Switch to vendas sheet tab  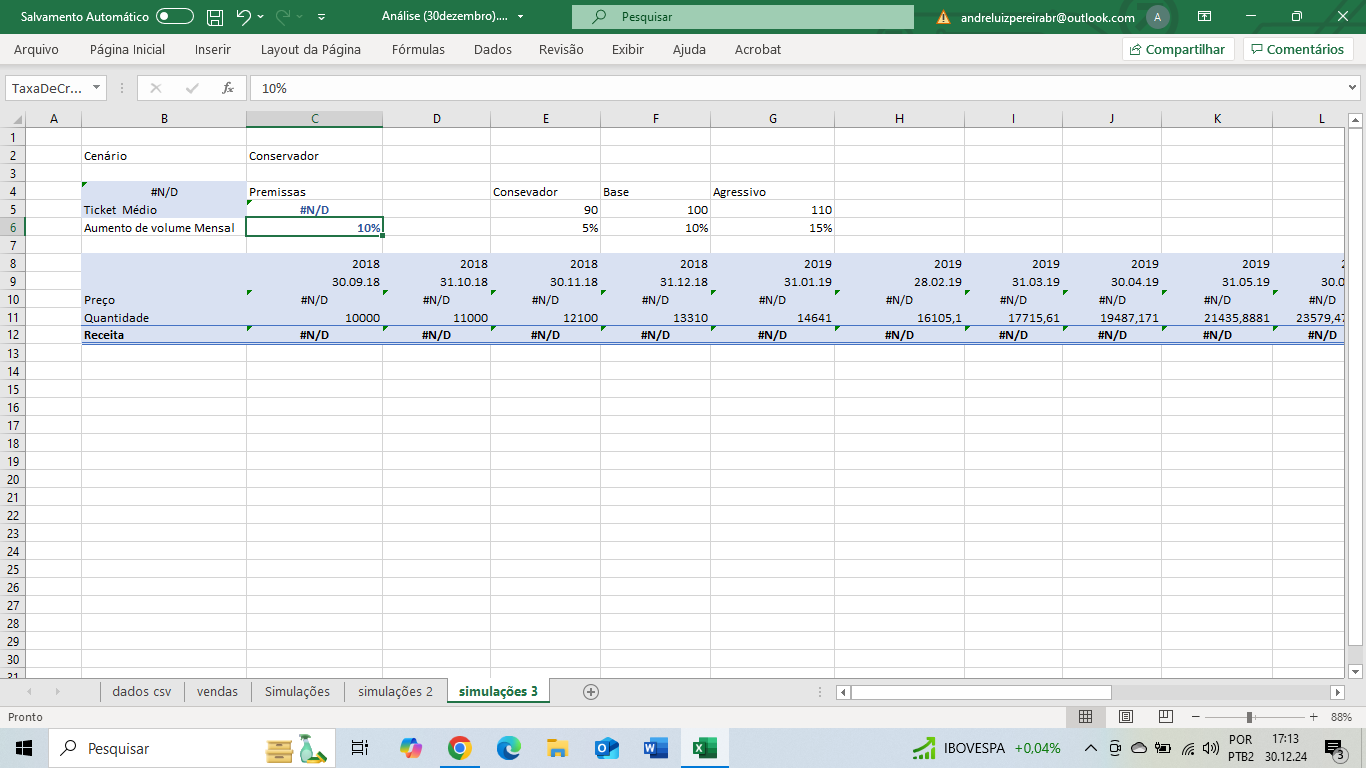(x=217, y=691)
